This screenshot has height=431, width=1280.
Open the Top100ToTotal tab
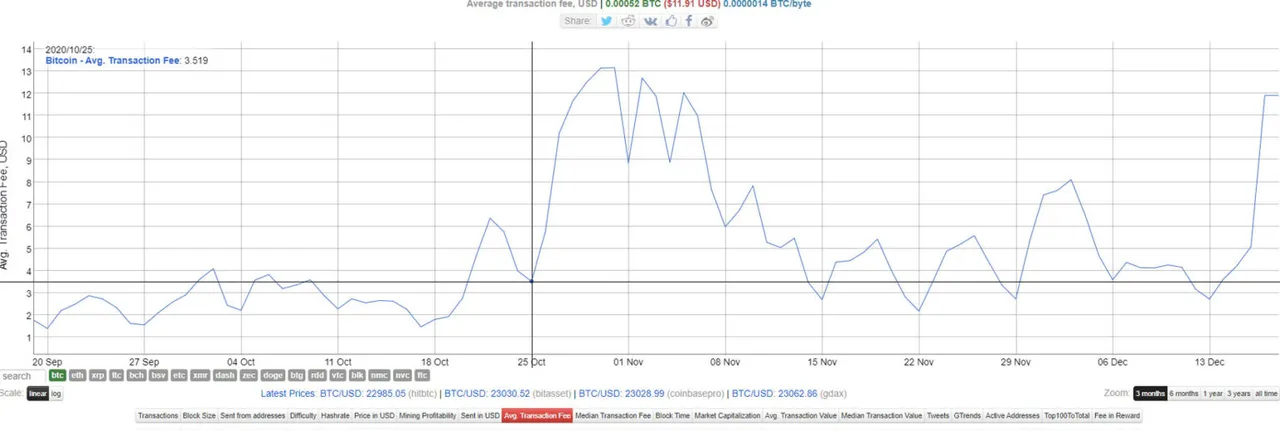[x=1067, y=415]
